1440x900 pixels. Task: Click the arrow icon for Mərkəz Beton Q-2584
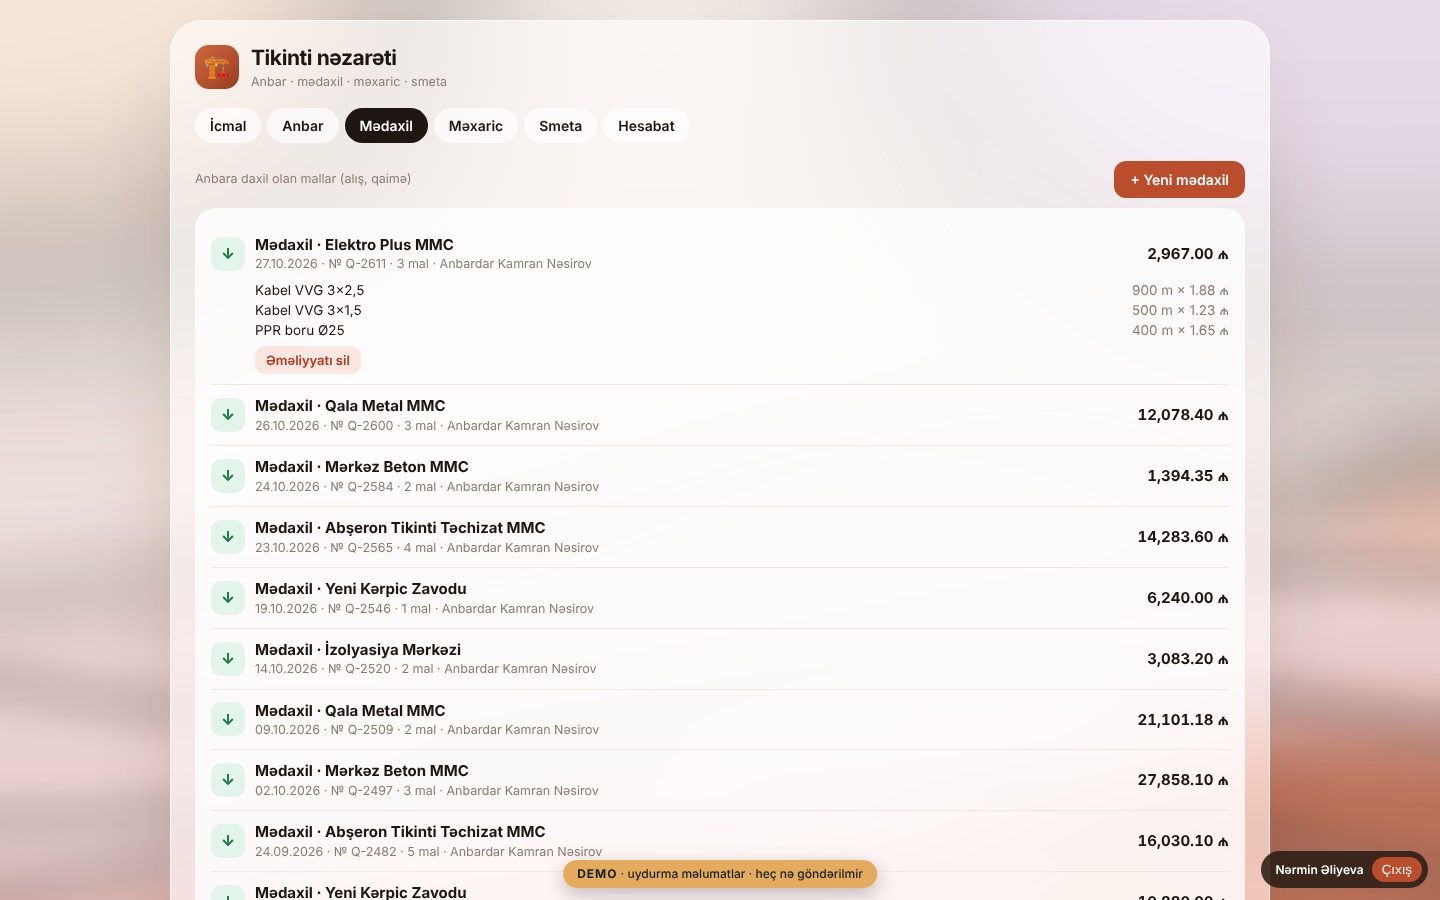[228, 476]
